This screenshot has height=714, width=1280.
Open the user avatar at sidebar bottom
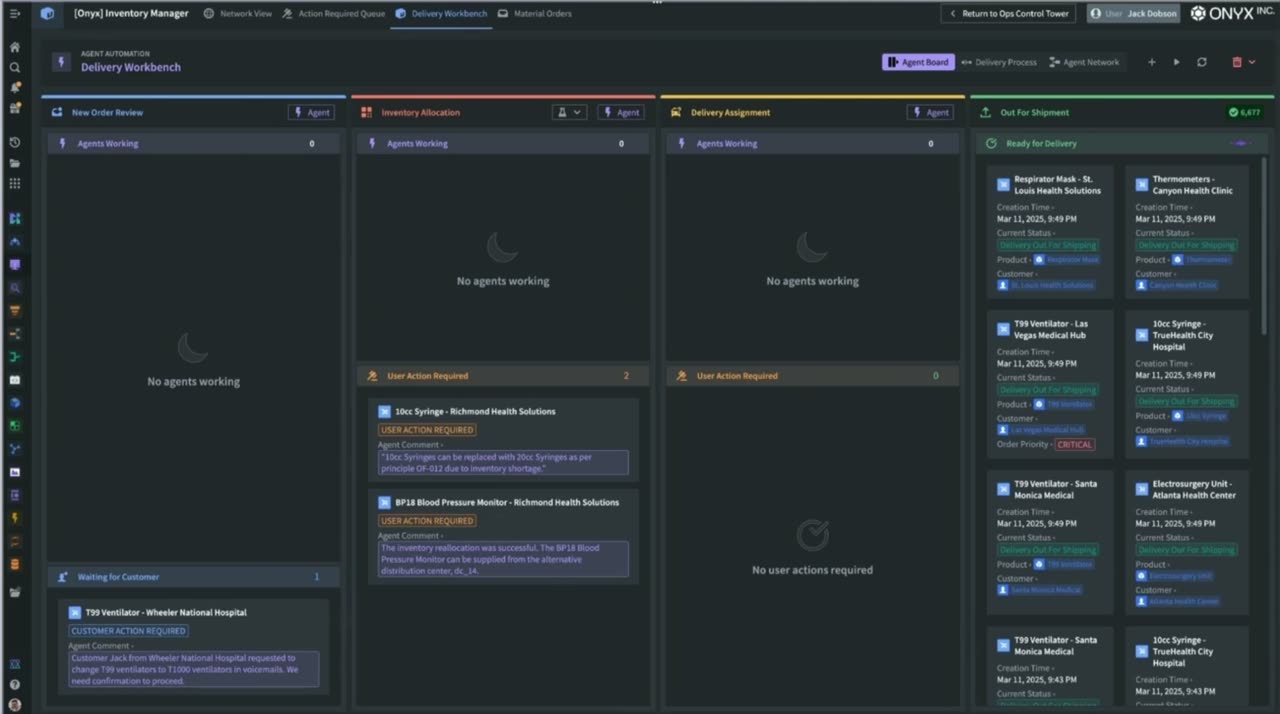point(14,704)
